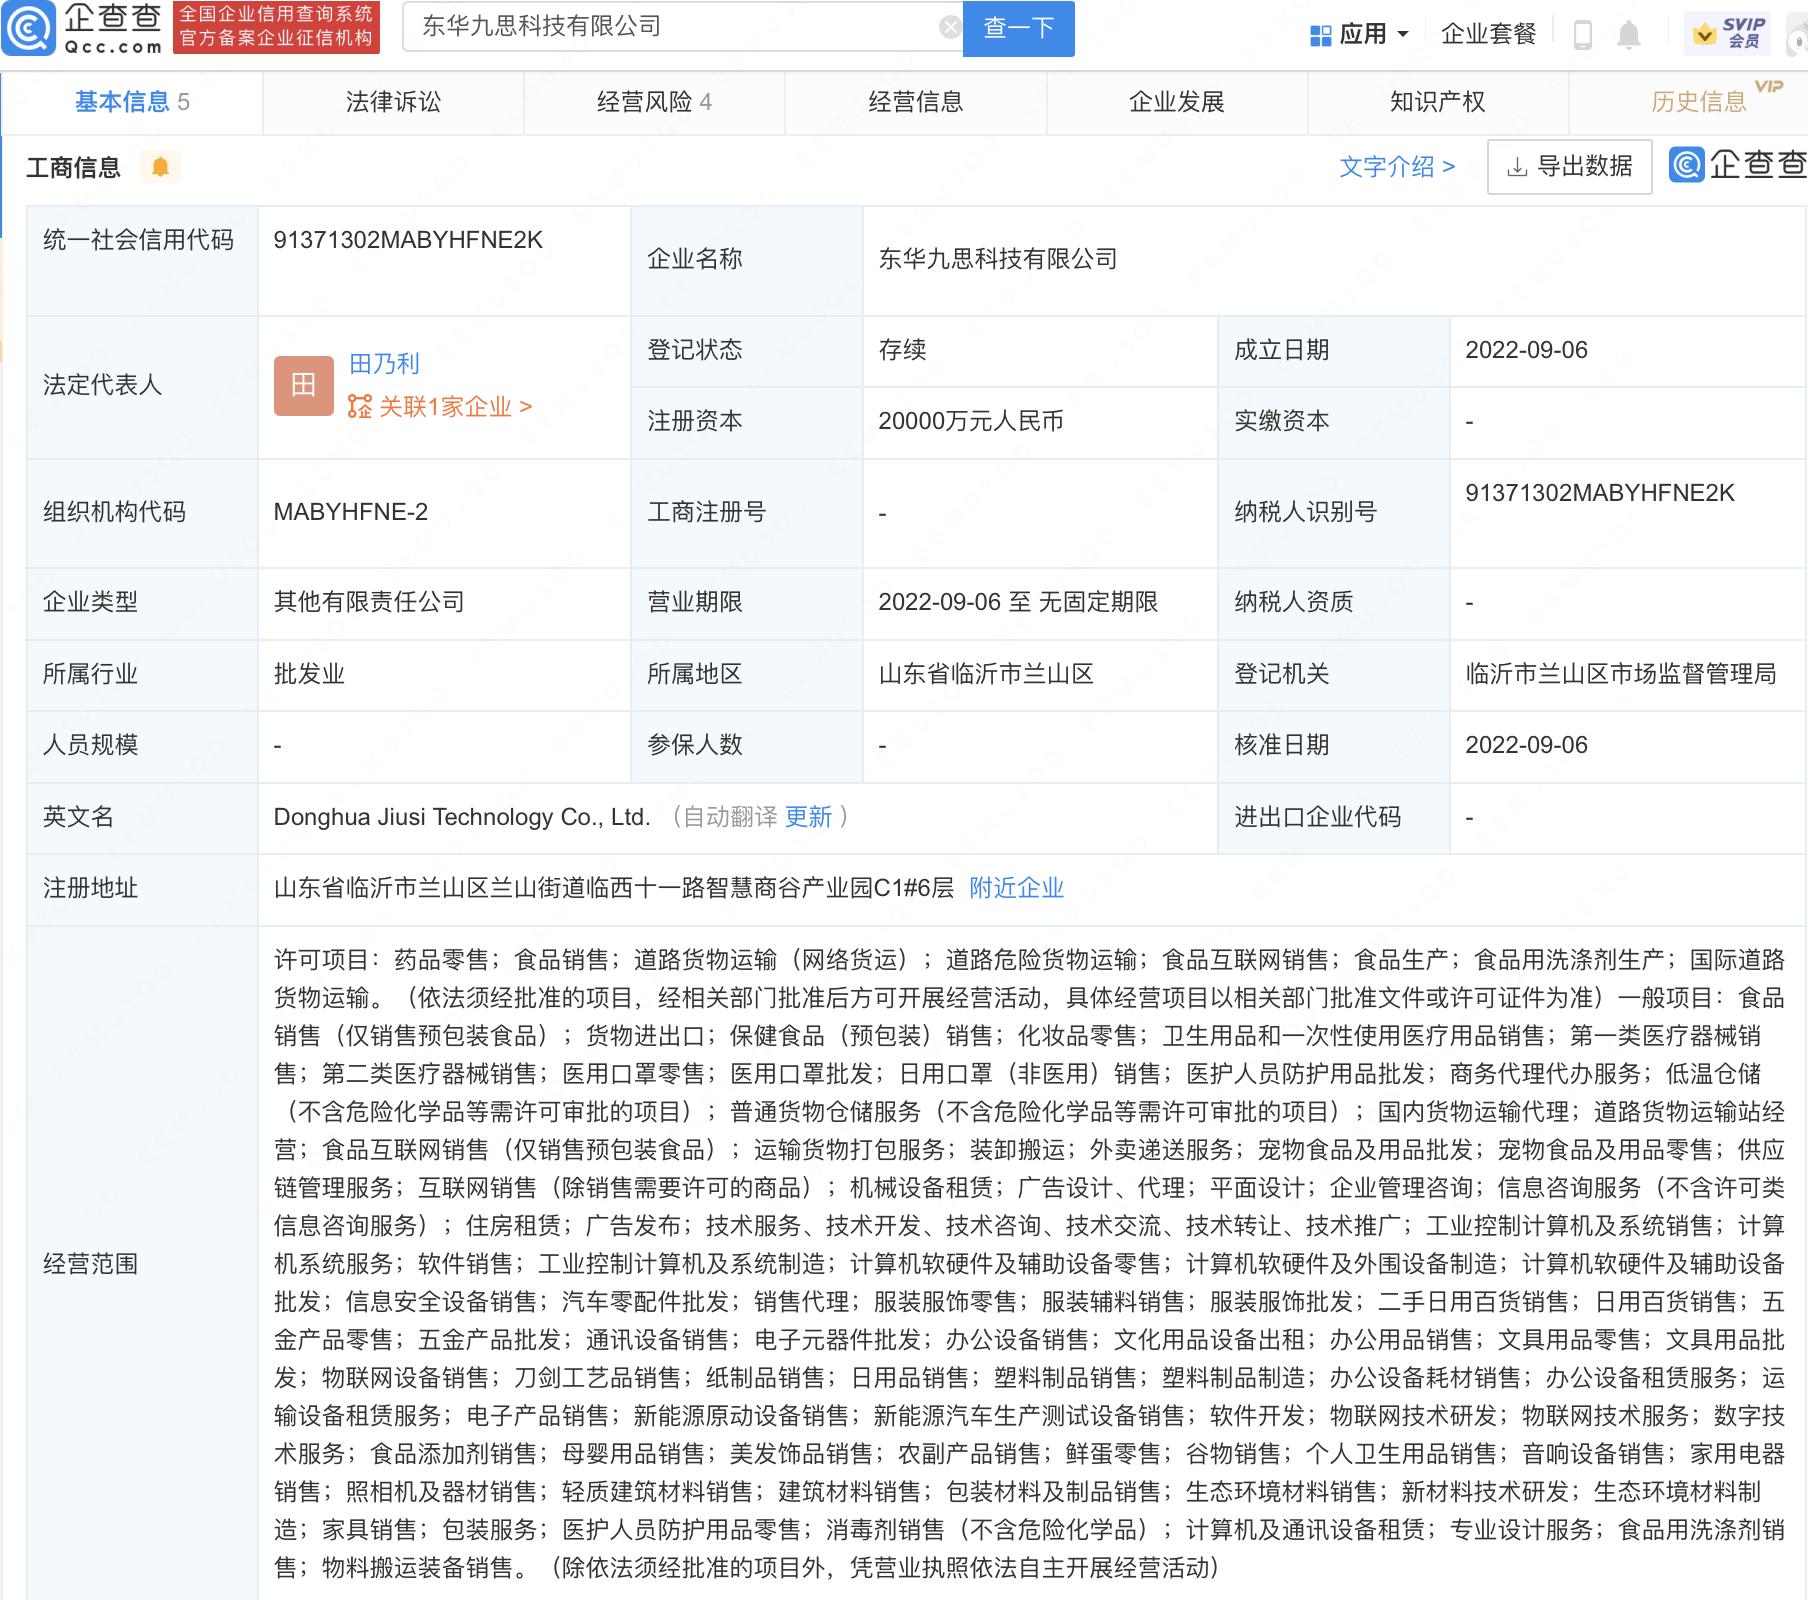
Task: Open the notification bell in header
Action: pos(1629,35)
